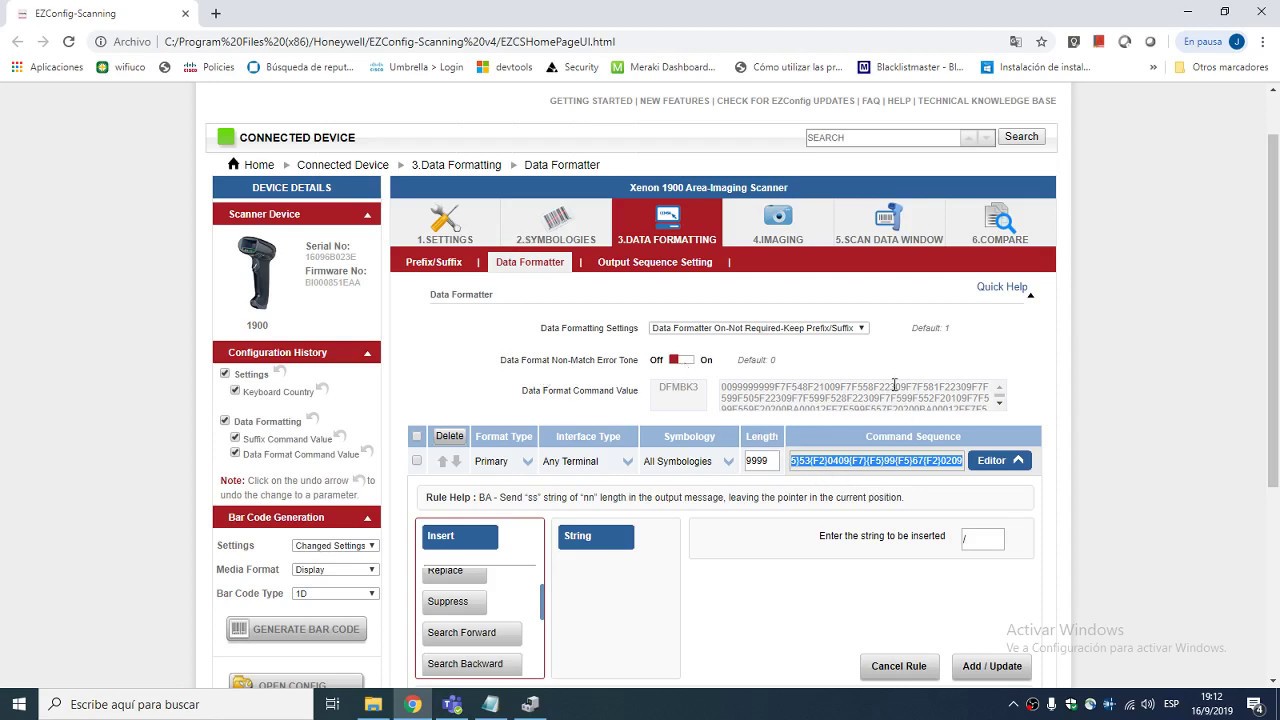Toggle the Data Formatting checkbox
The width and height of the screenshot is (1280, 720).
[225, 421]
